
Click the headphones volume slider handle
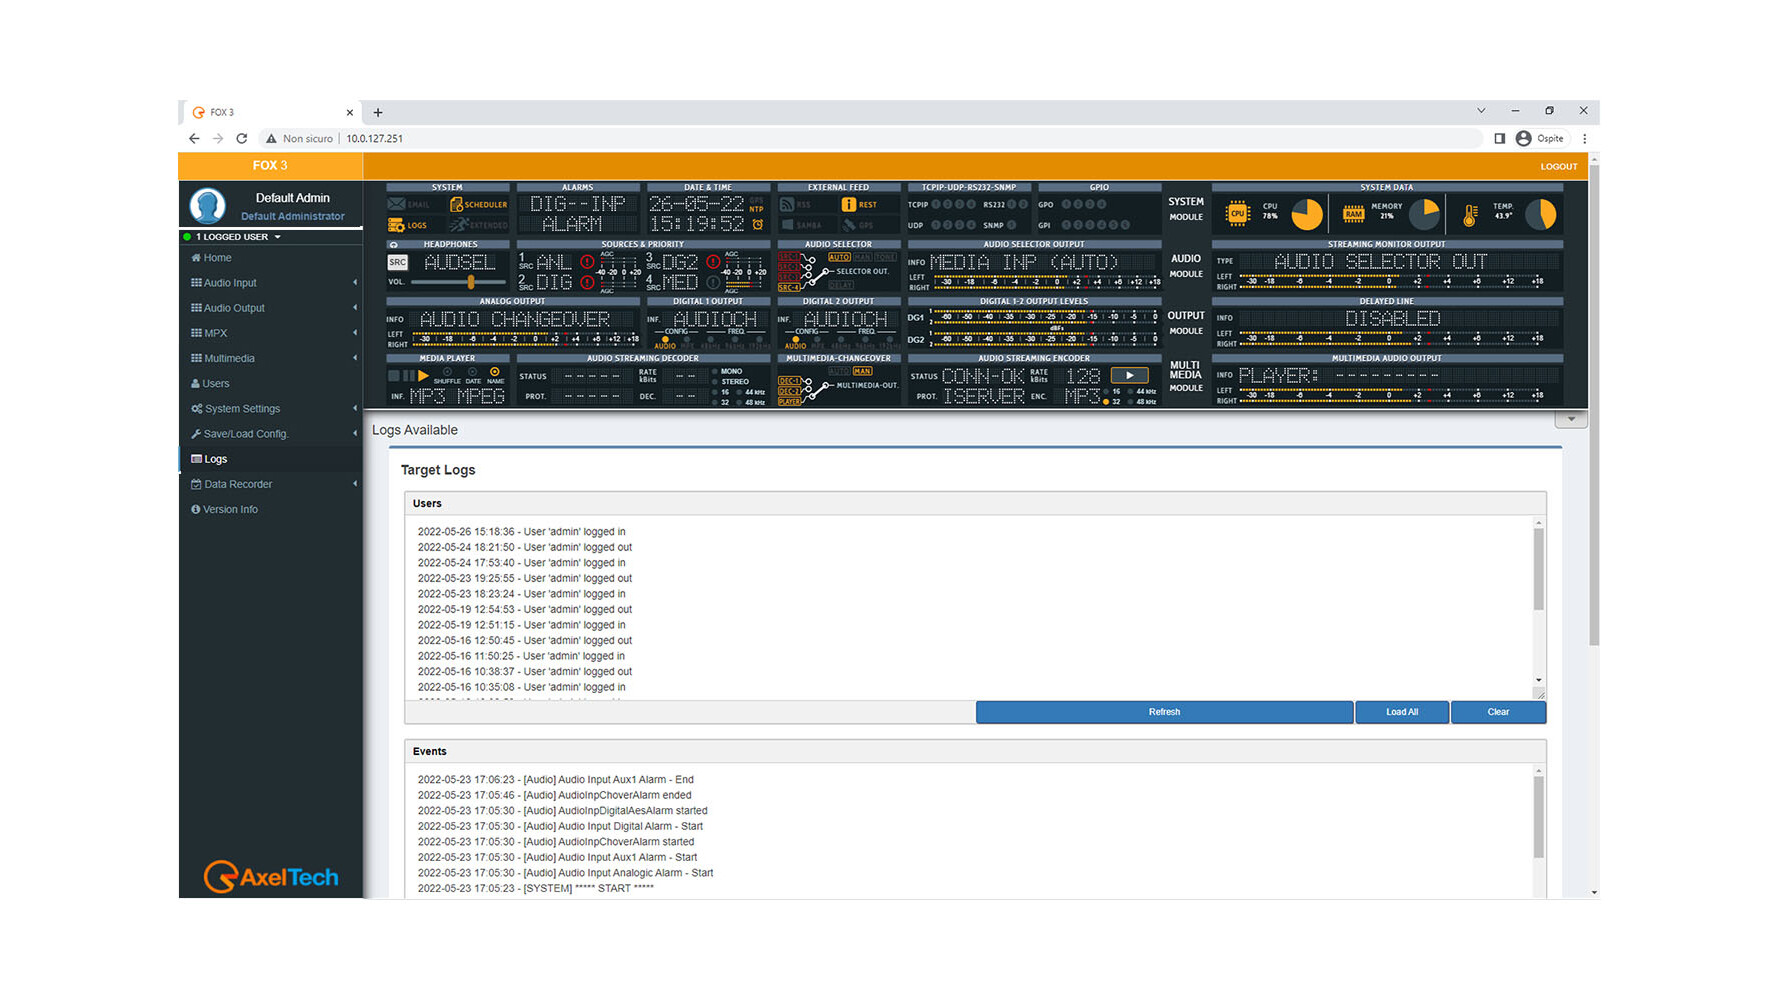tap(471, 283)
